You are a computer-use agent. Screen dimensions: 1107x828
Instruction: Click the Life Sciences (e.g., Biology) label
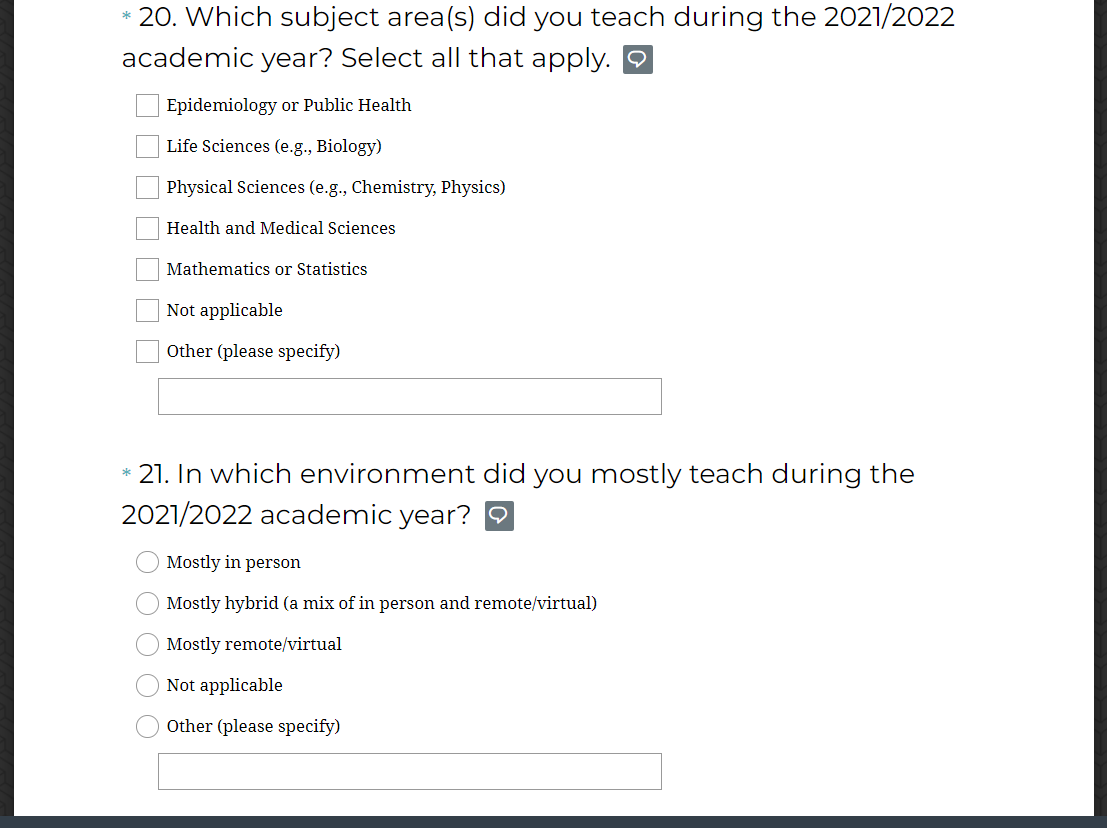(274, 146)
